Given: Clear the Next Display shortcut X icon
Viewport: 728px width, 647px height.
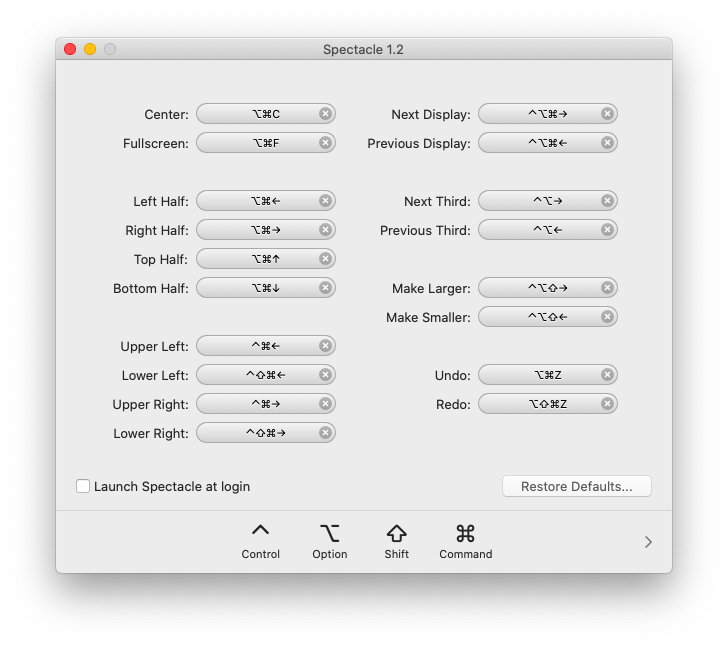Looking at the screenshot, I should point(607,114).
